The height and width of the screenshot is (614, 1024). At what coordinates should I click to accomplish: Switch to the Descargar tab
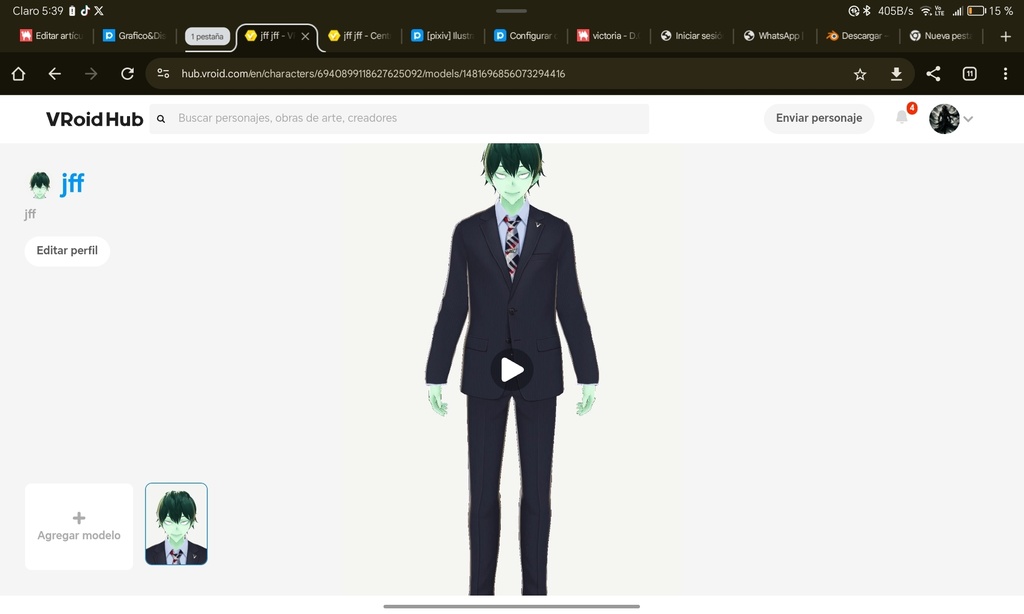click(858, 36)
